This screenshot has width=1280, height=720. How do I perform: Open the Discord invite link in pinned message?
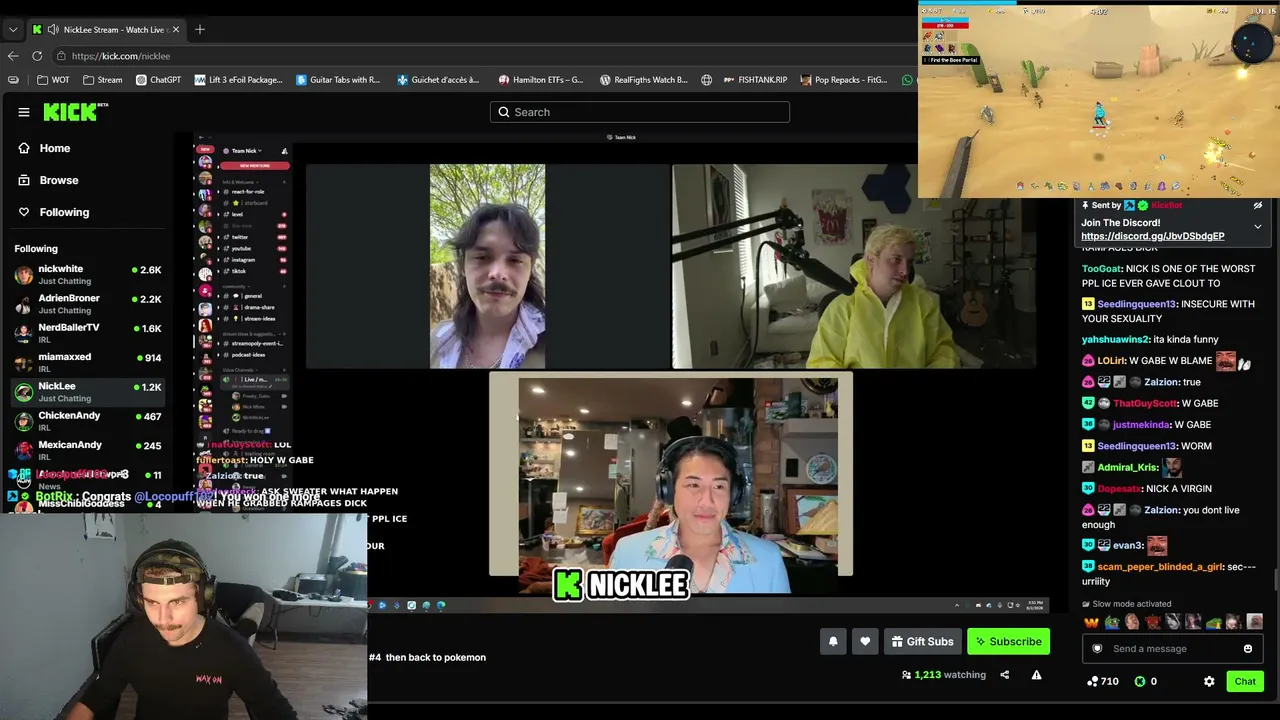[1152, 236]
